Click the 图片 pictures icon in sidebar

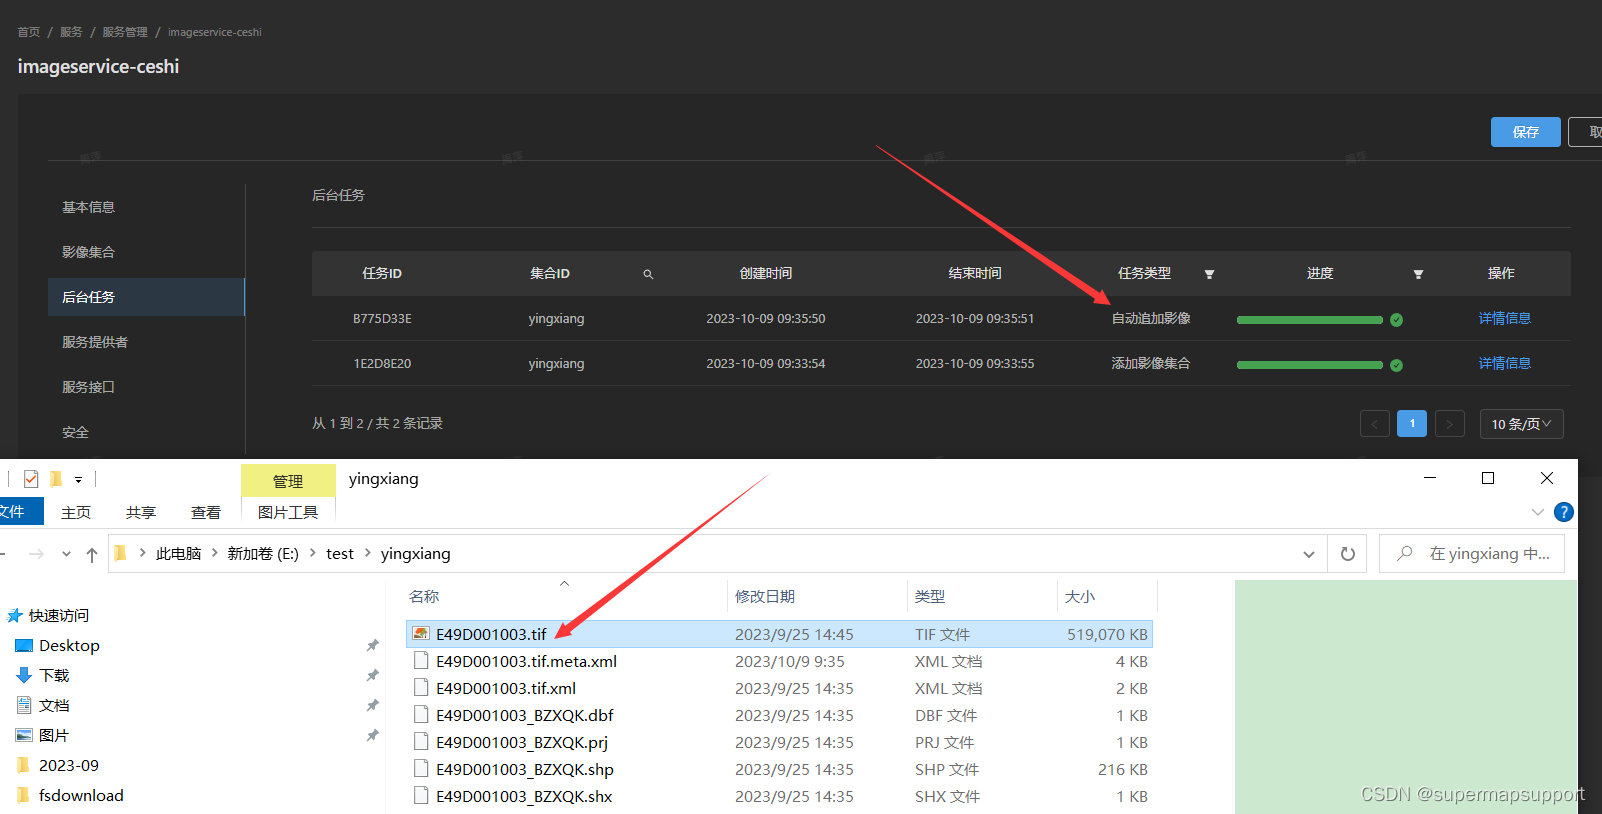(x=24, y=735)
